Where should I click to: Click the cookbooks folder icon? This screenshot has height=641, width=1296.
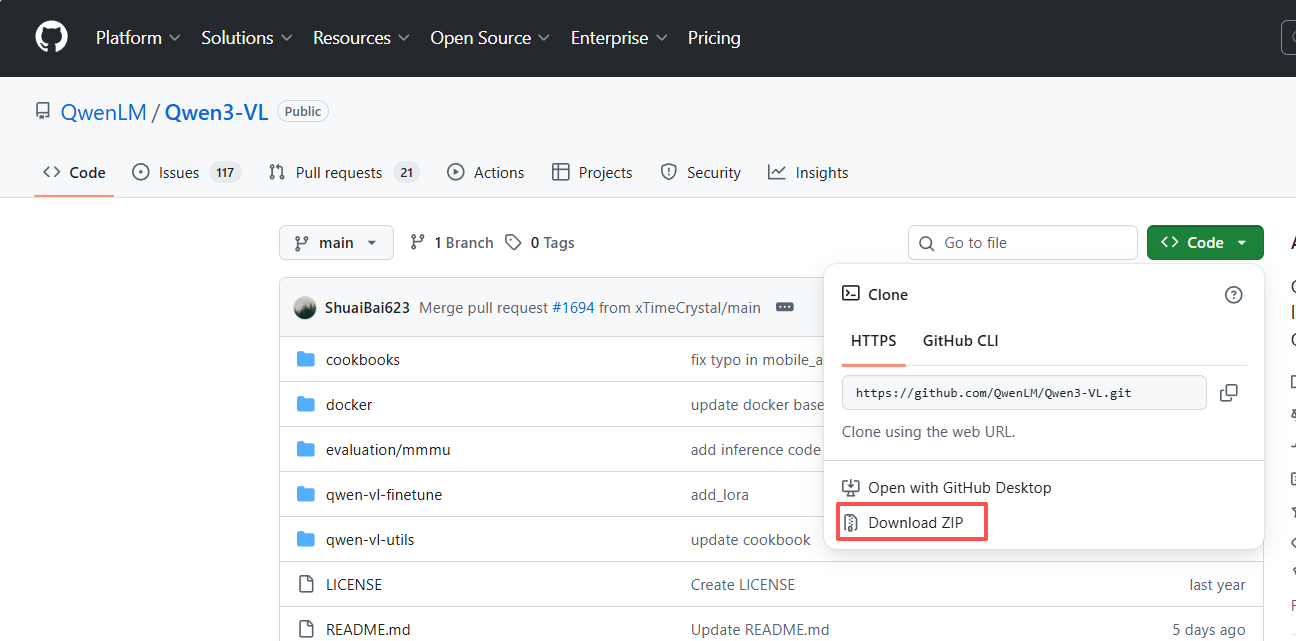(x=306, y=359)
